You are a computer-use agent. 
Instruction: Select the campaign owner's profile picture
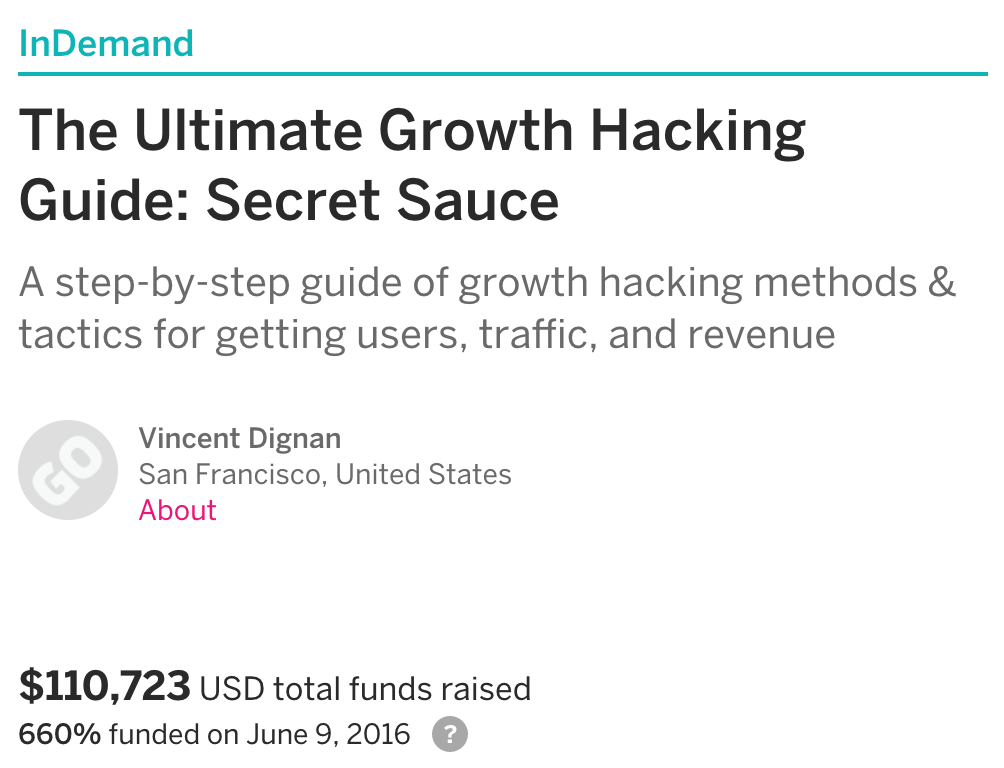tap(68, 470)
